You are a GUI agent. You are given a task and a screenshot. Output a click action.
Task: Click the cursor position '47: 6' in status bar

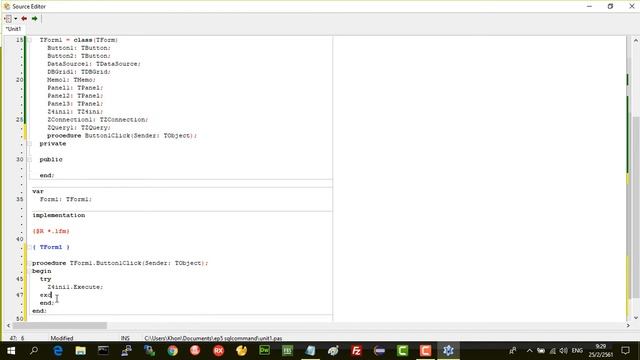pos(17,338)
